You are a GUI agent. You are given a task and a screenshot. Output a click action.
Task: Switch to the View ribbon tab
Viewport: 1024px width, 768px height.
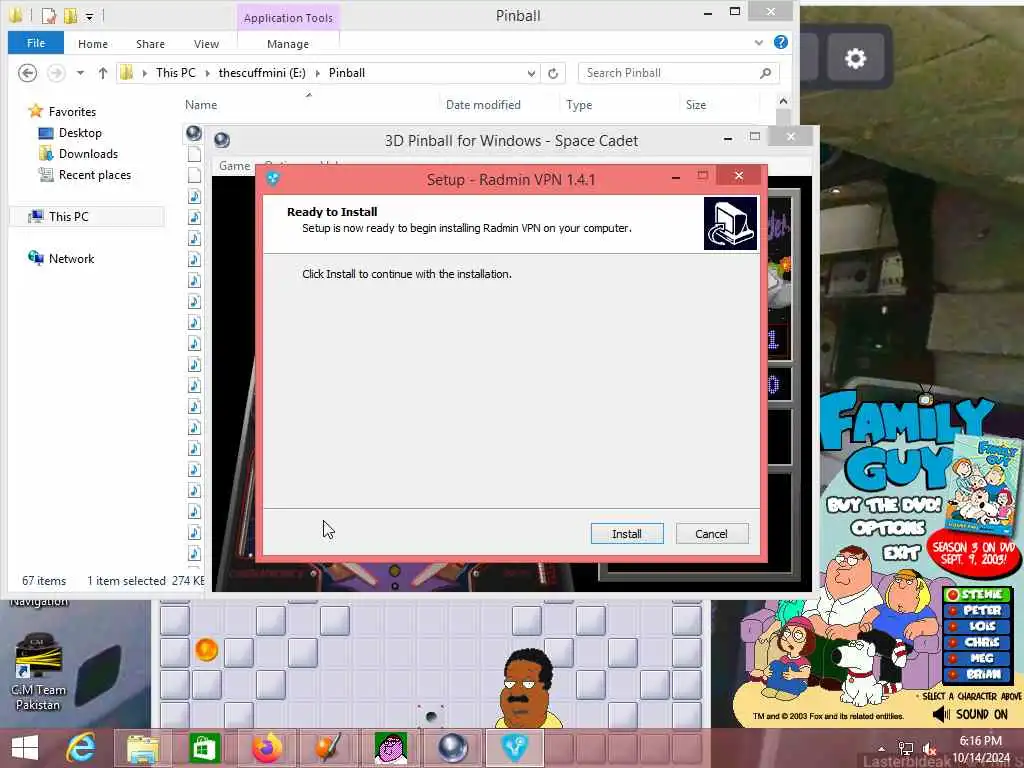point(206,44)
